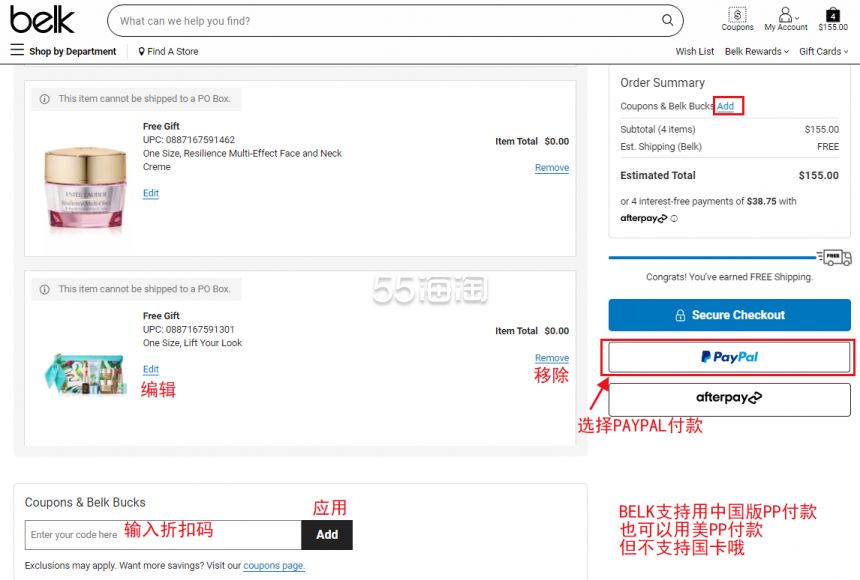Click the Find A Store pin icon
The width and height of the screenshot is (860, 580).
point(142,52)
